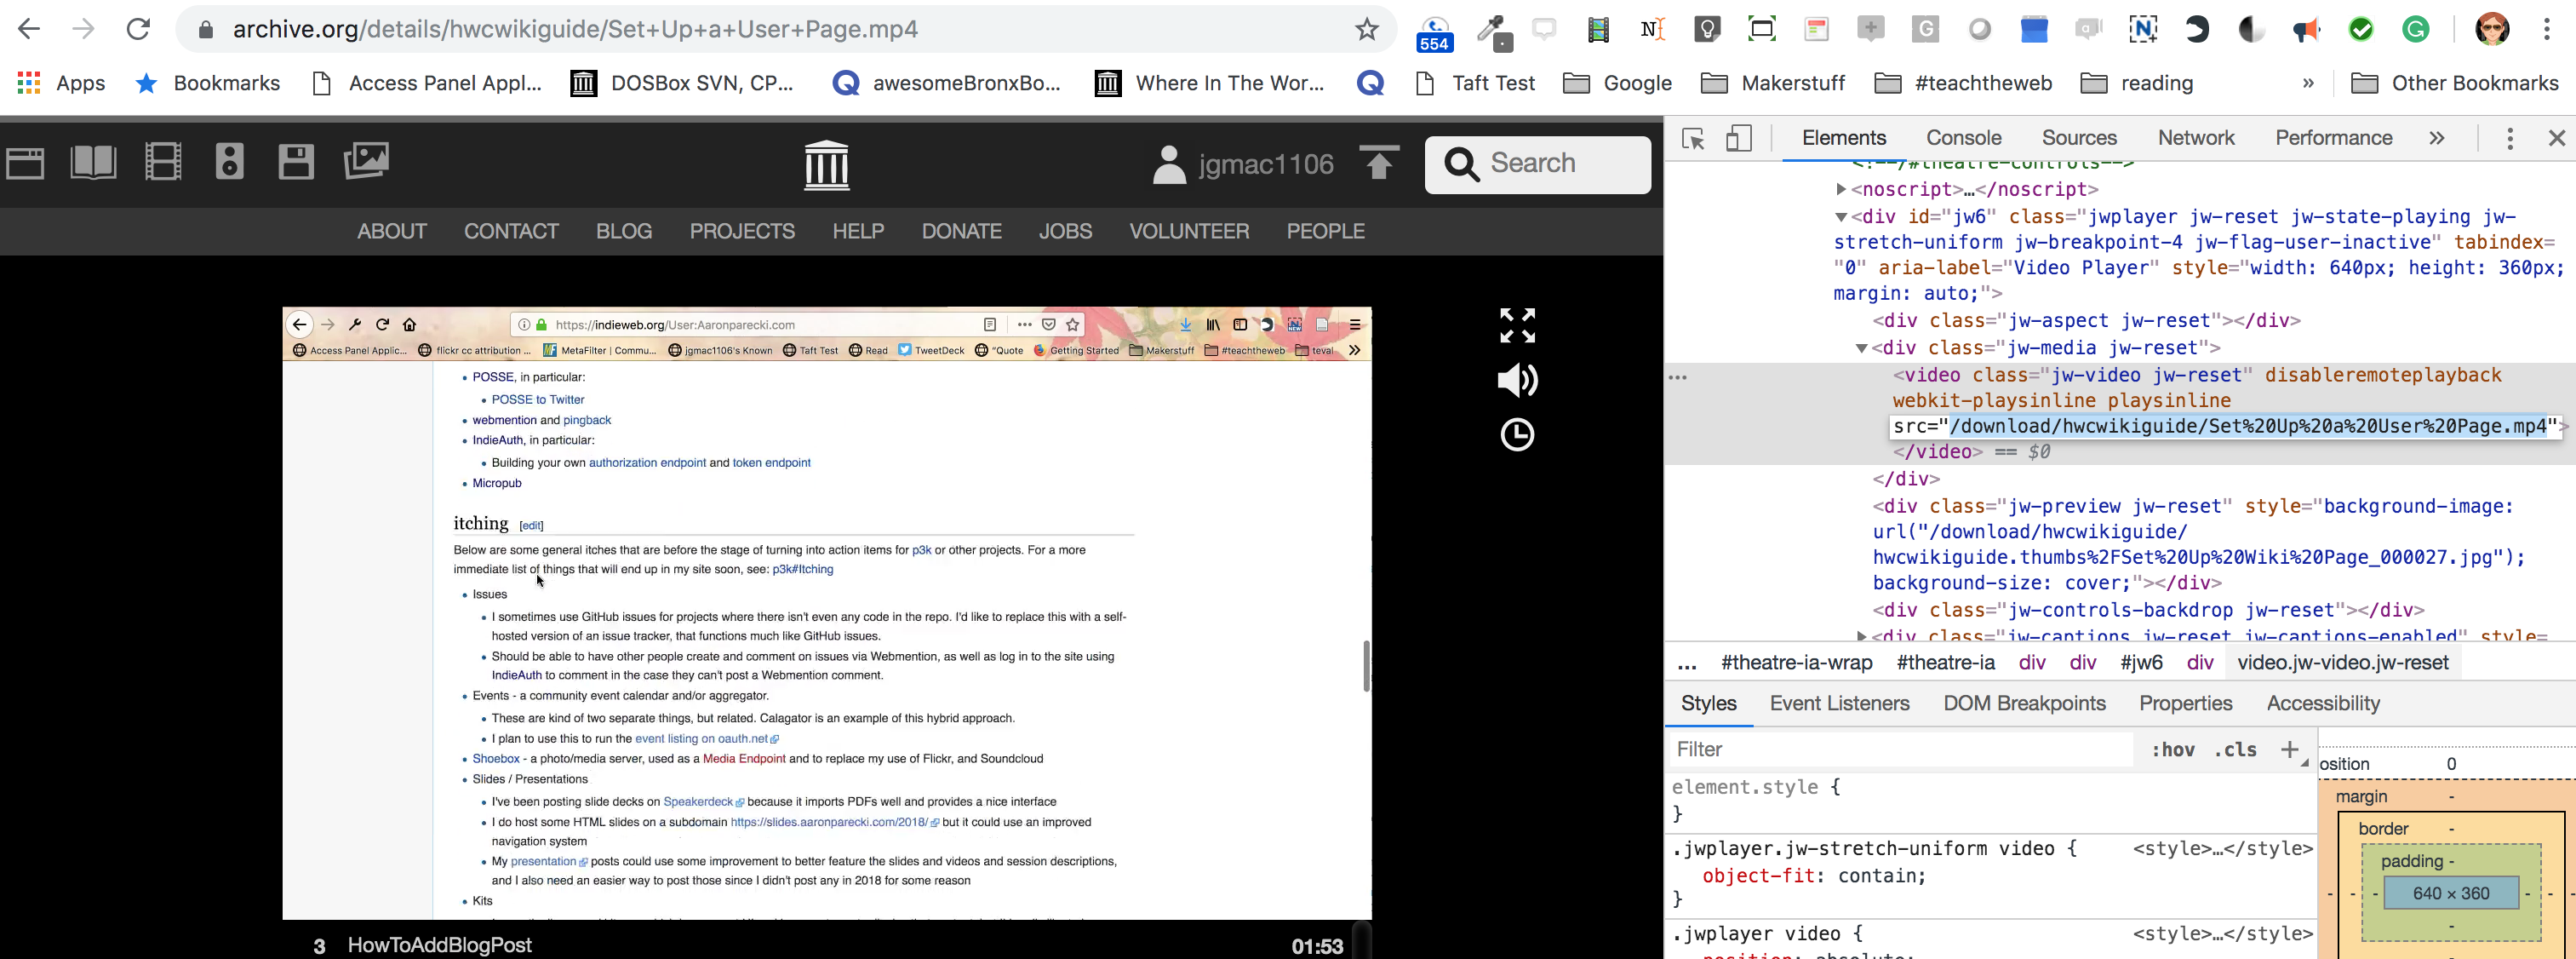2576x959 pixels.
Task: Open the Texts book icon
Action: 93,162
